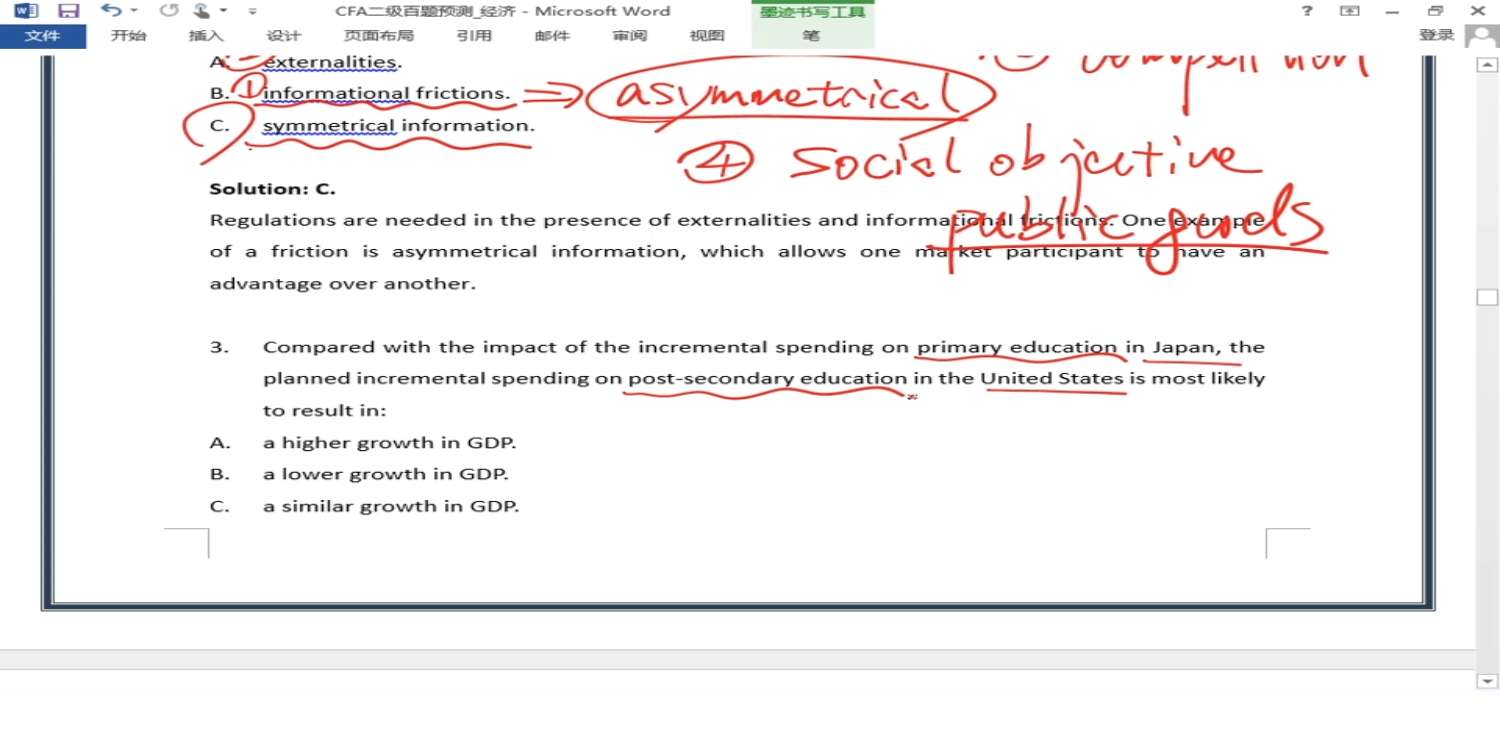The width and height of the screenshot is (1500, 750).
Task: Click option 'a similar growth in GDP.'
Action: [391, 506]
